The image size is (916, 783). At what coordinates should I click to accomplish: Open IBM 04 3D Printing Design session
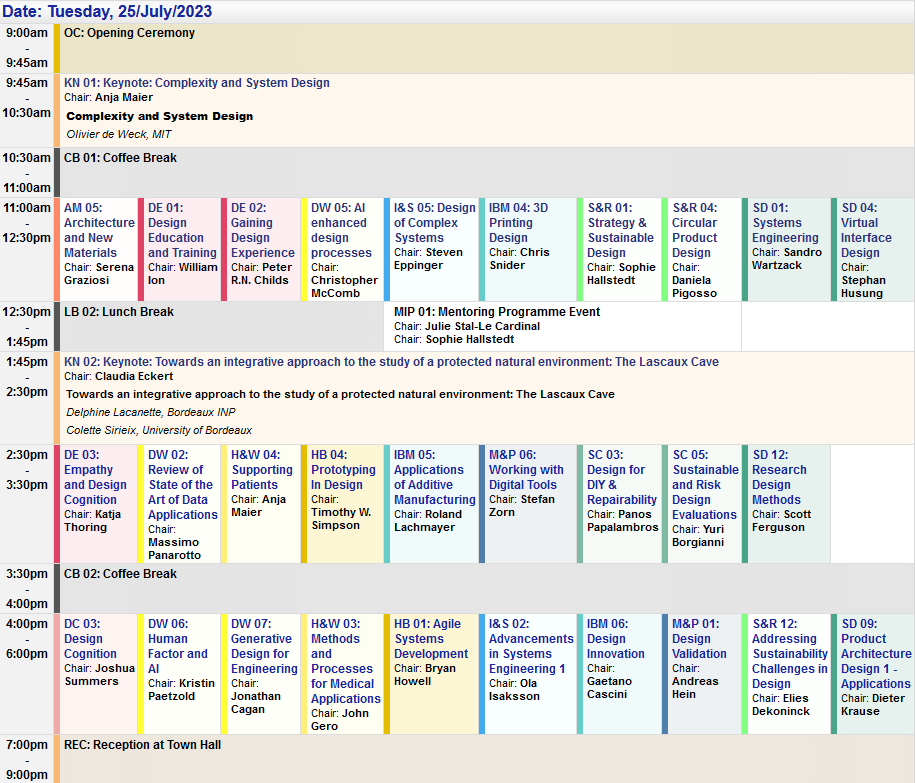518,223
